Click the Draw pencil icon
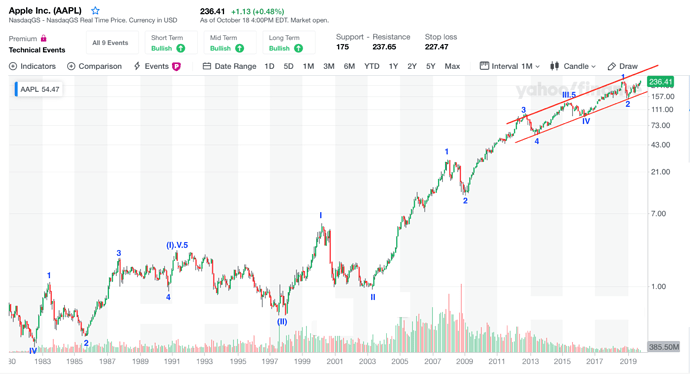Screen dimensions: 690x374 tap(611, 66)
